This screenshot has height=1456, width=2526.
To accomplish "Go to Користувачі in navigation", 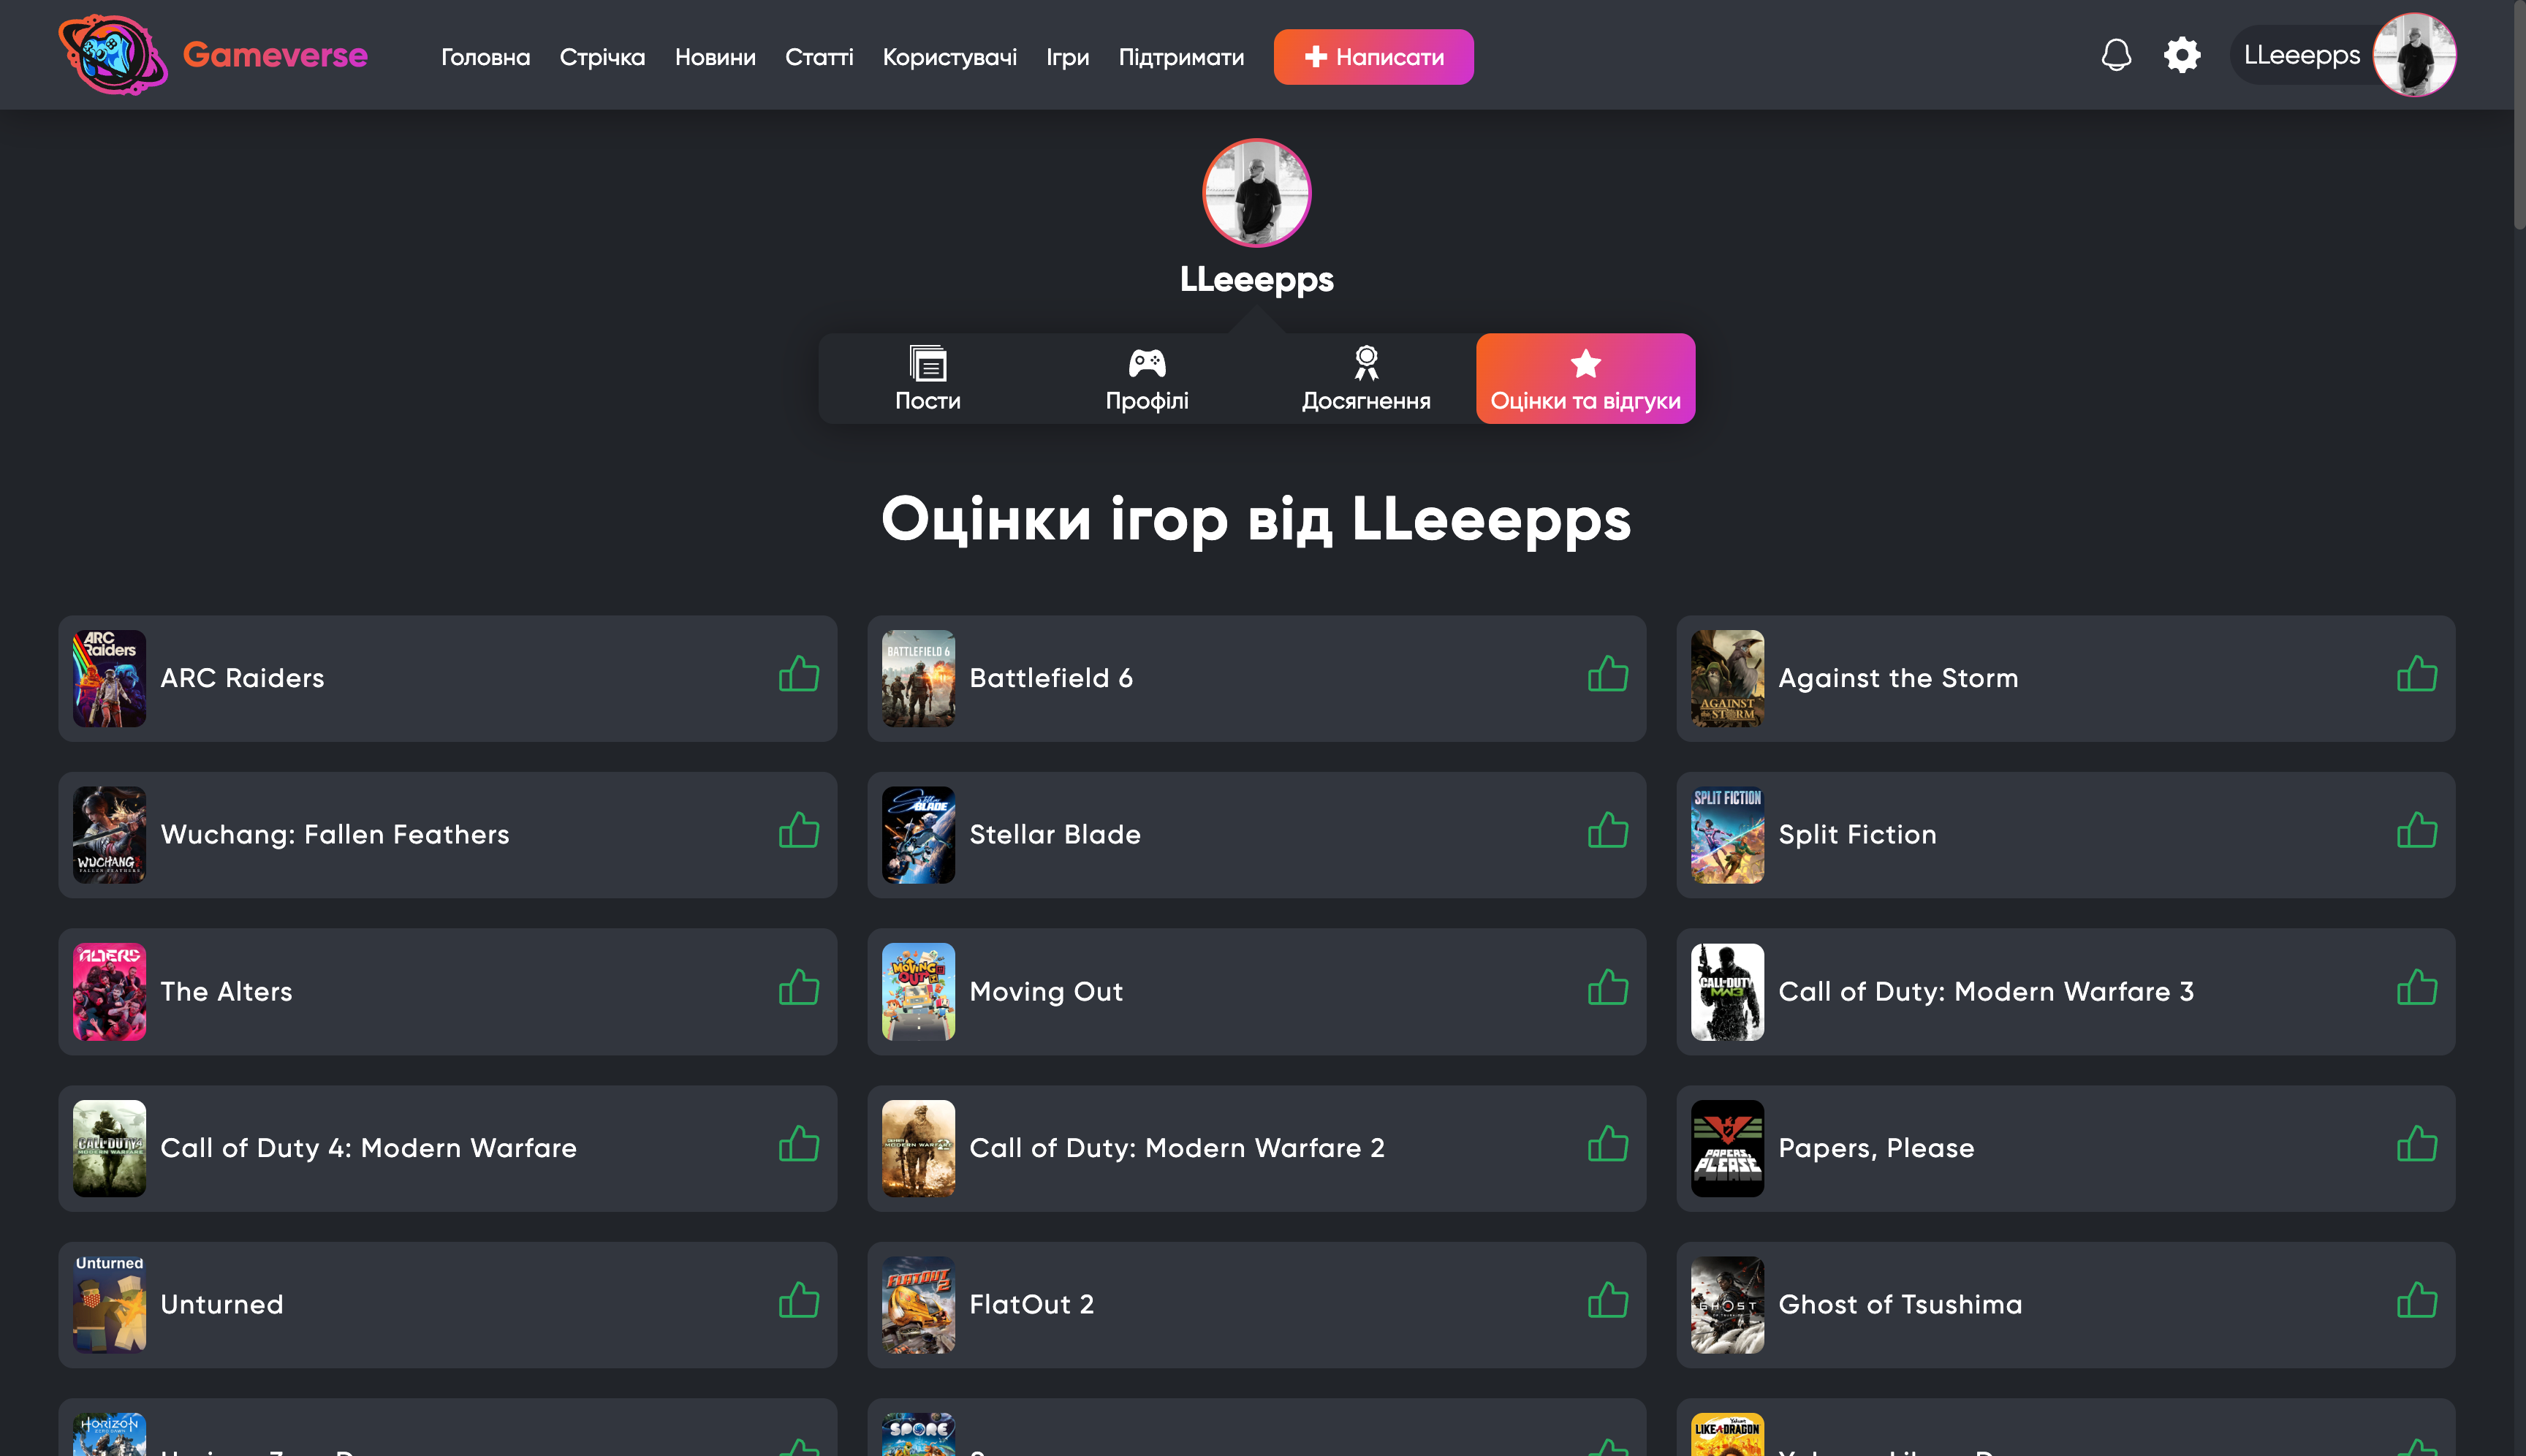I will tap(949, 57).
